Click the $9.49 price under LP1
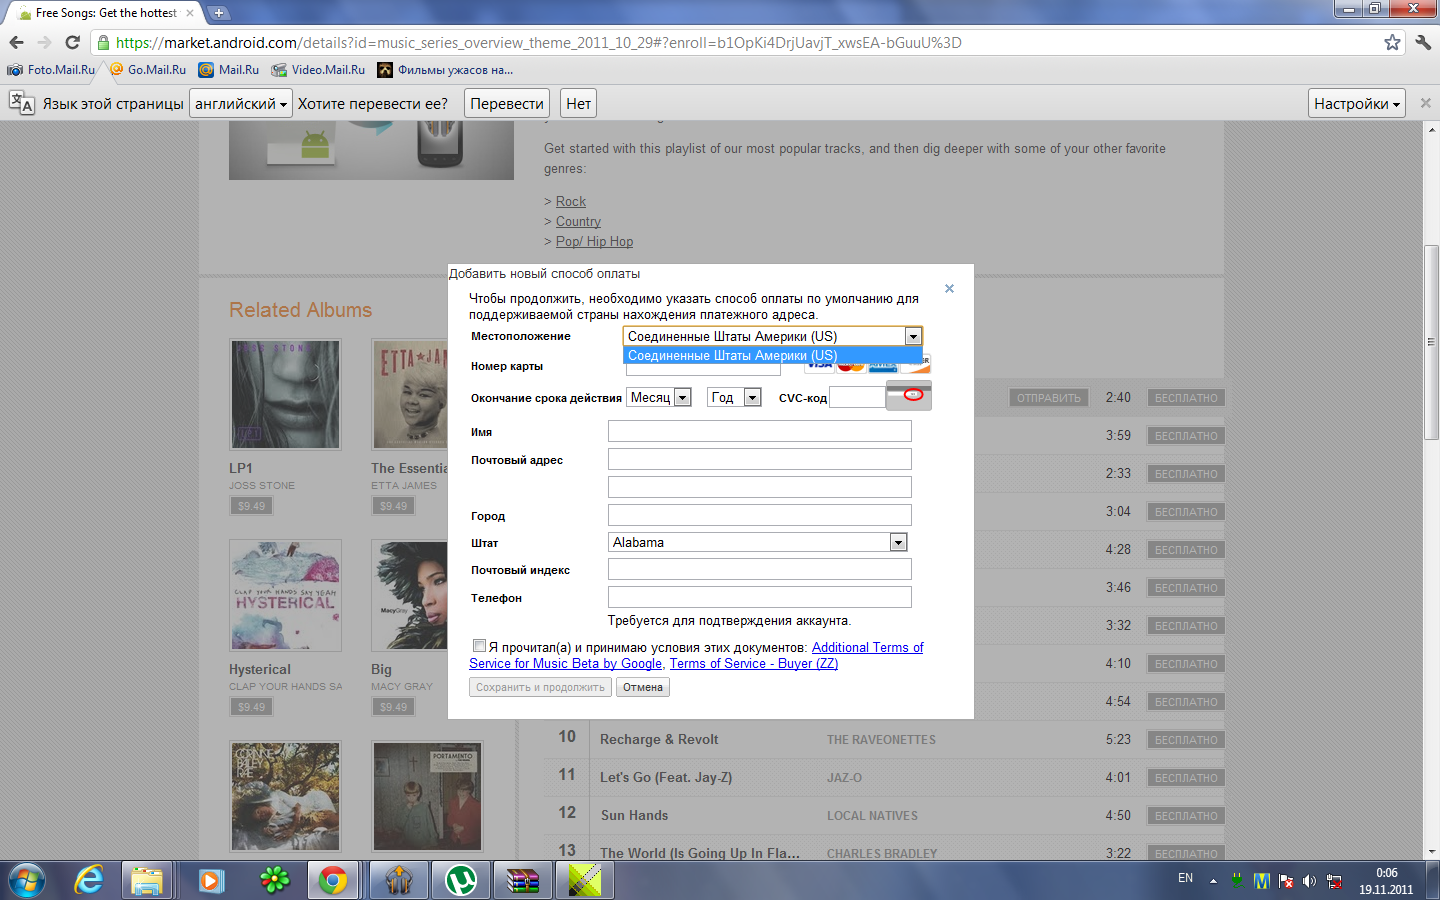 point(252,506)
